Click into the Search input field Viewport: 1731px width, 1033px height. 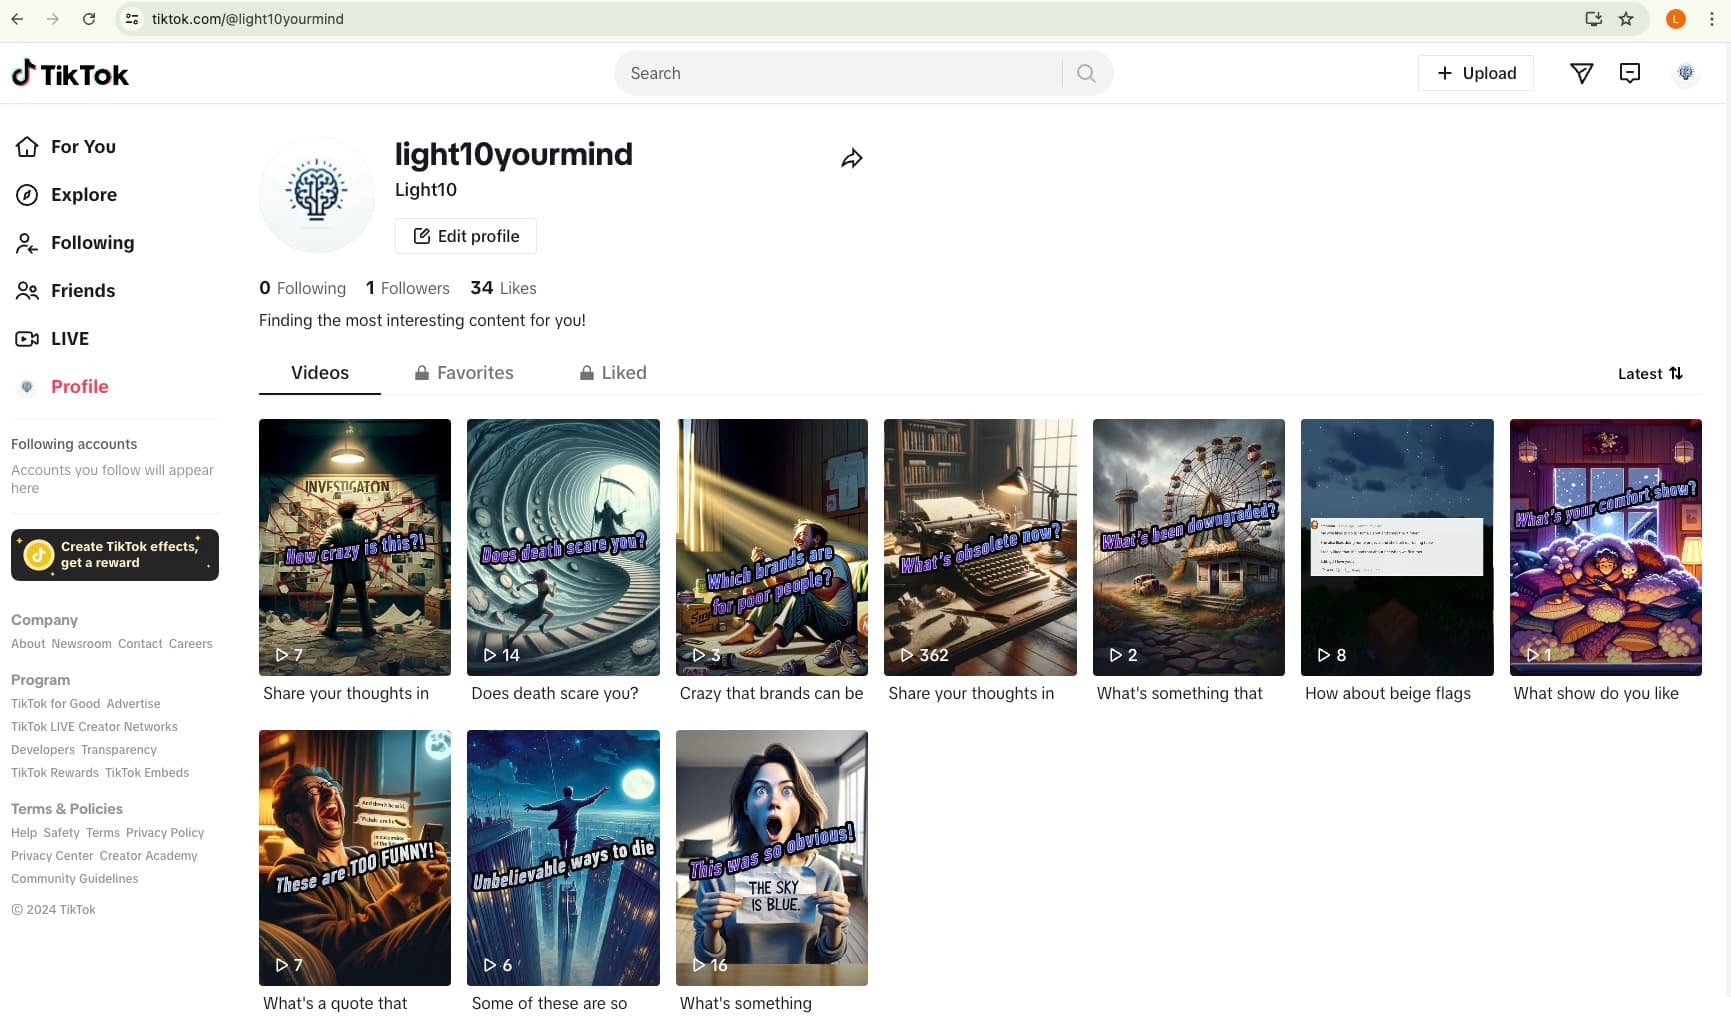pos(838,73)
